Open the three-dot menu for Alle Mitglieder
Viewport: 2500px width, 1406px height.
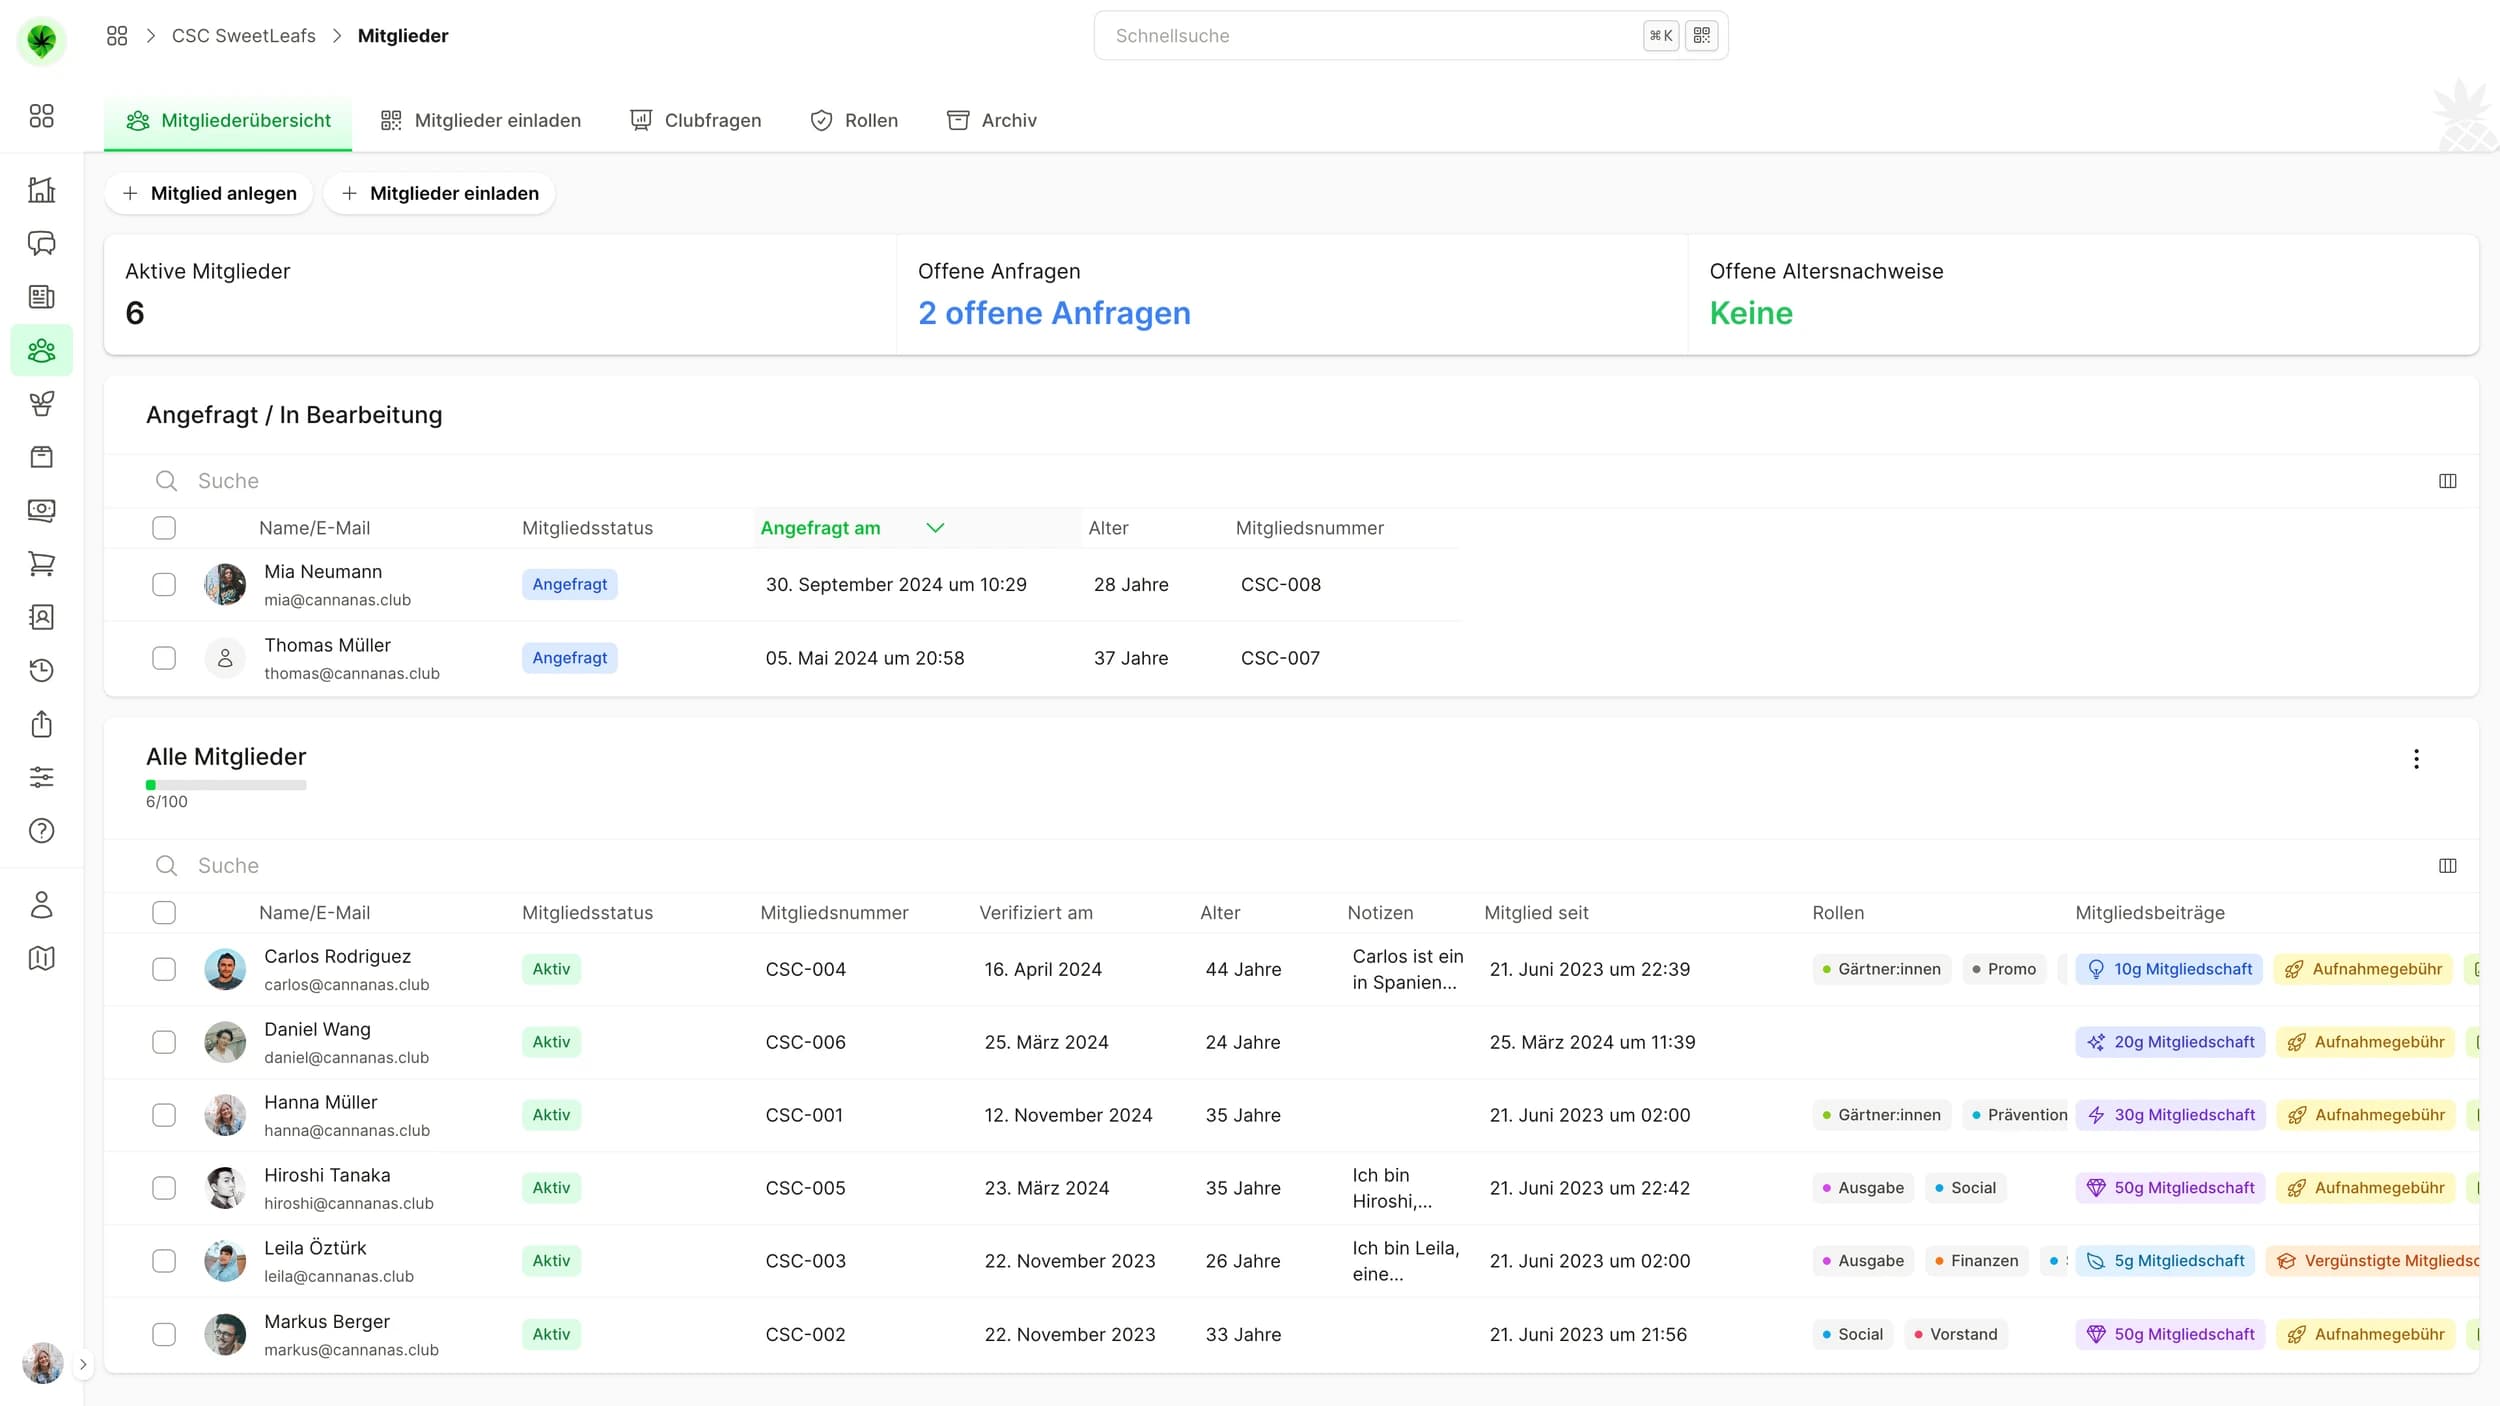pos(2416,759)
